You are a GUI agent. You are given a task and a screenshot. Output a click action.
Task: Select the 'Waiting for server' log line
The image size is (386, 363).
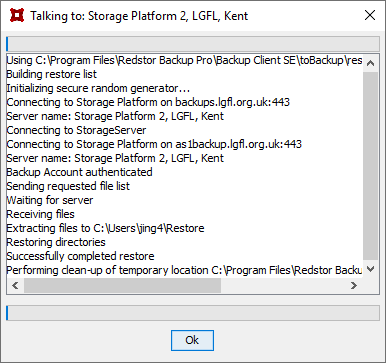(x=50, y=200)
